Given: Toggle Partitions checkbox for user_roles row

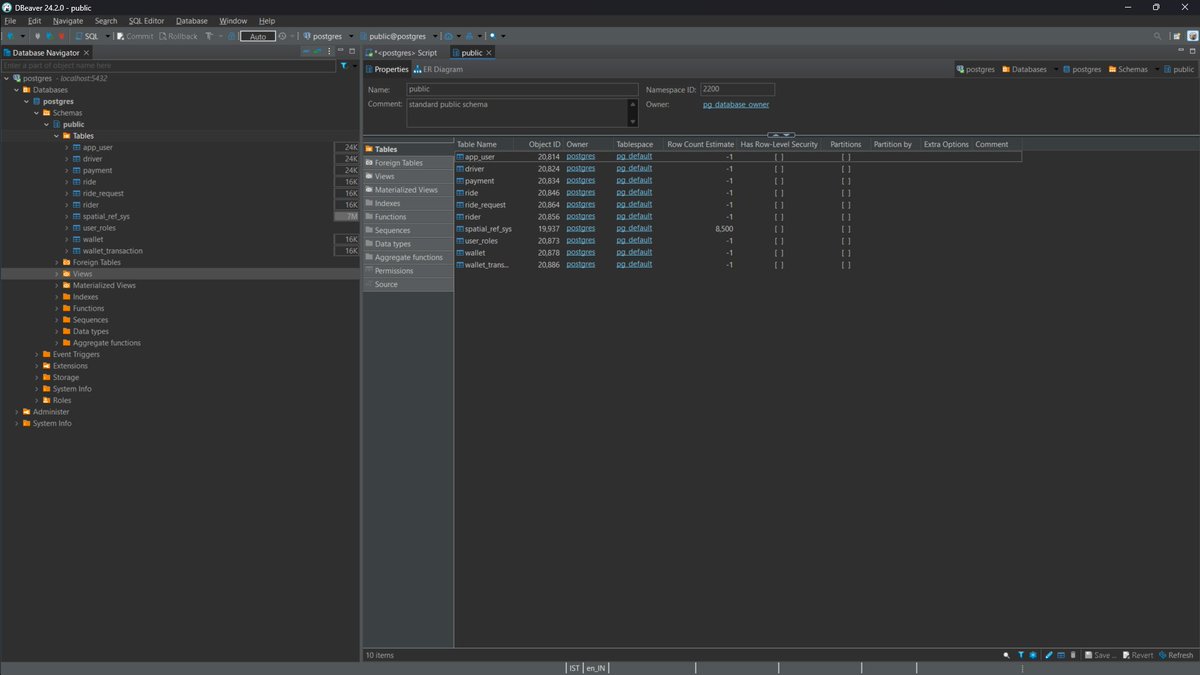Looking at the screenshot, I should [846, 241].
